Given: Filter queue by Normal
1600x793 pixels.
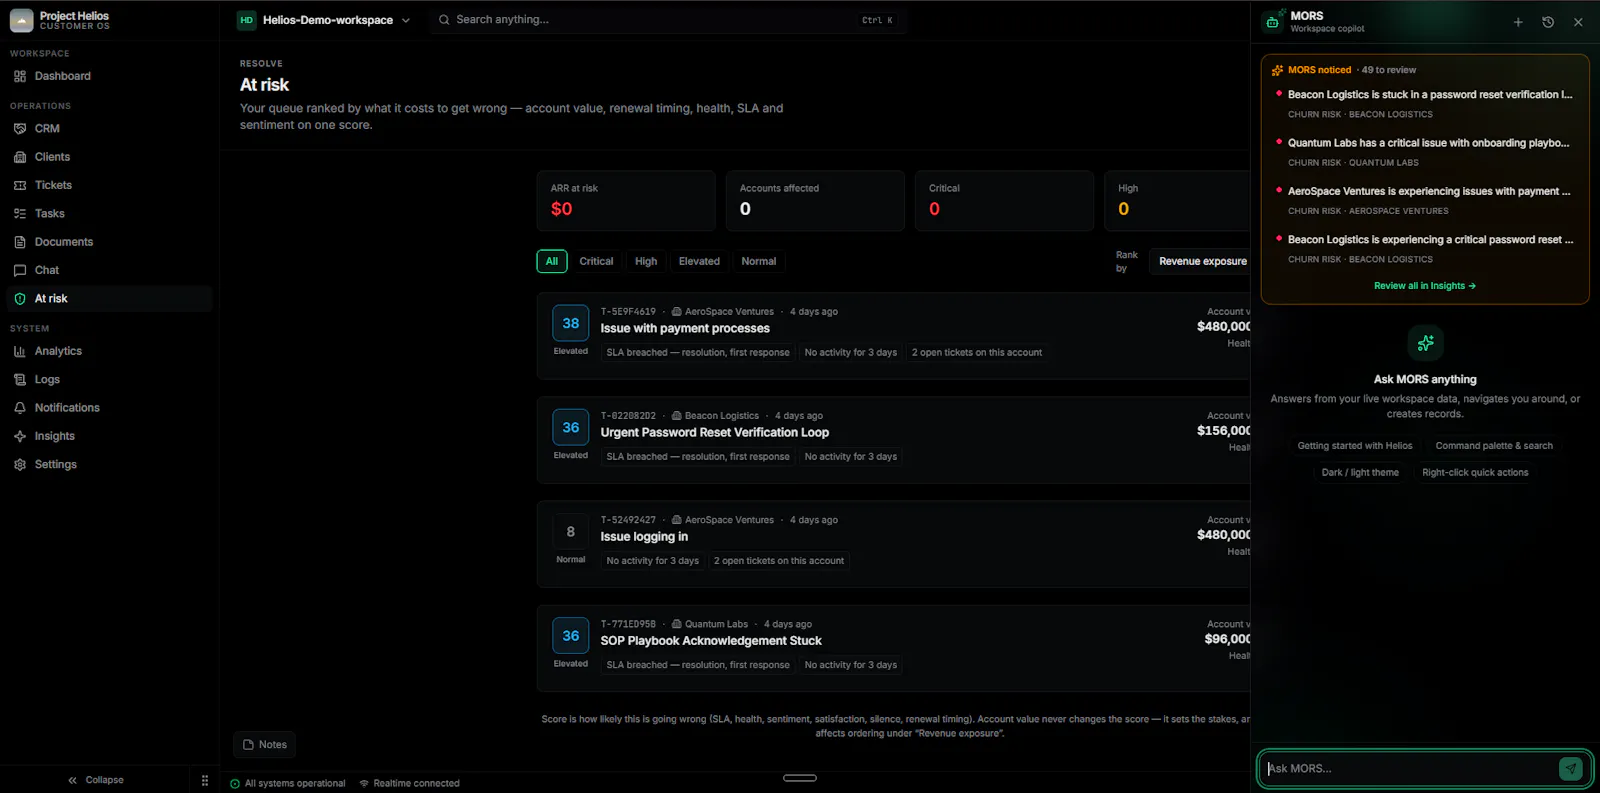Looking at the screenshot, I should click(x=759, y=261).
